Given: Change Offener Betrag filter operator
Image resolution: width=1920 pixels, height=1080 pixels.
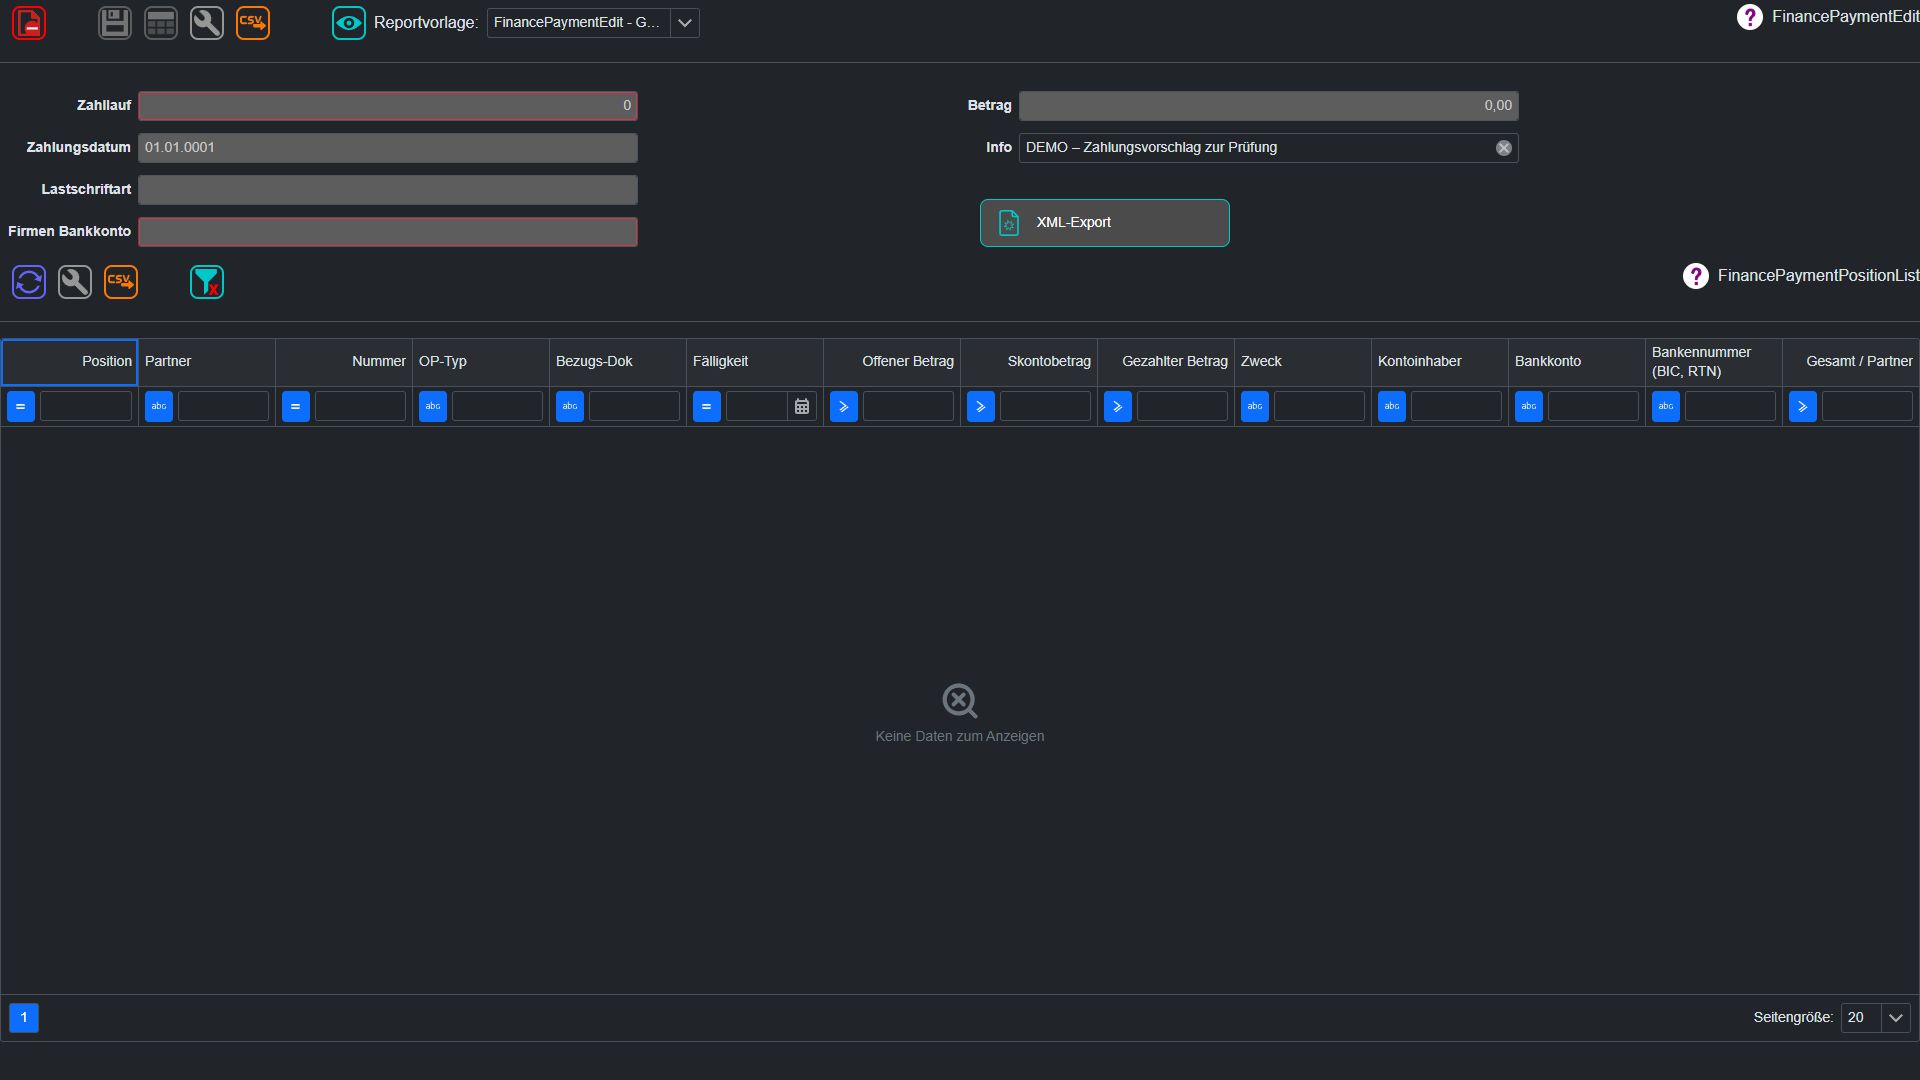Looking at the screenshot, I should coord(844,407).
